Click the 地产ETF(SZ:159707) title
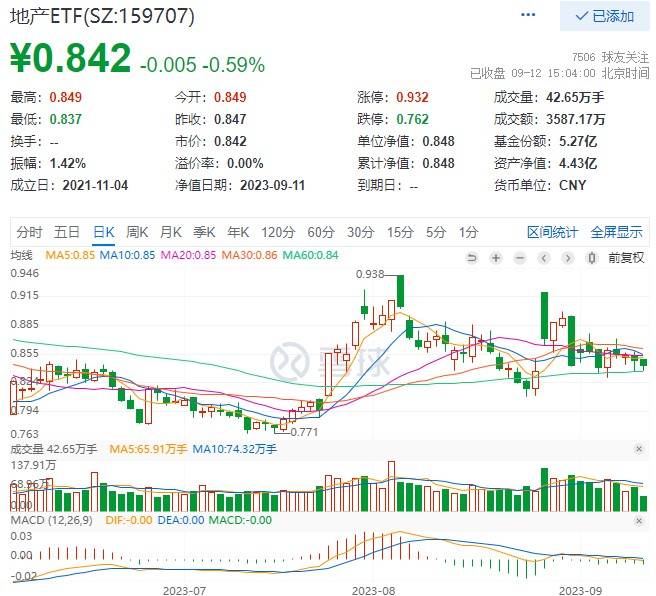 (x=103, y=16)
